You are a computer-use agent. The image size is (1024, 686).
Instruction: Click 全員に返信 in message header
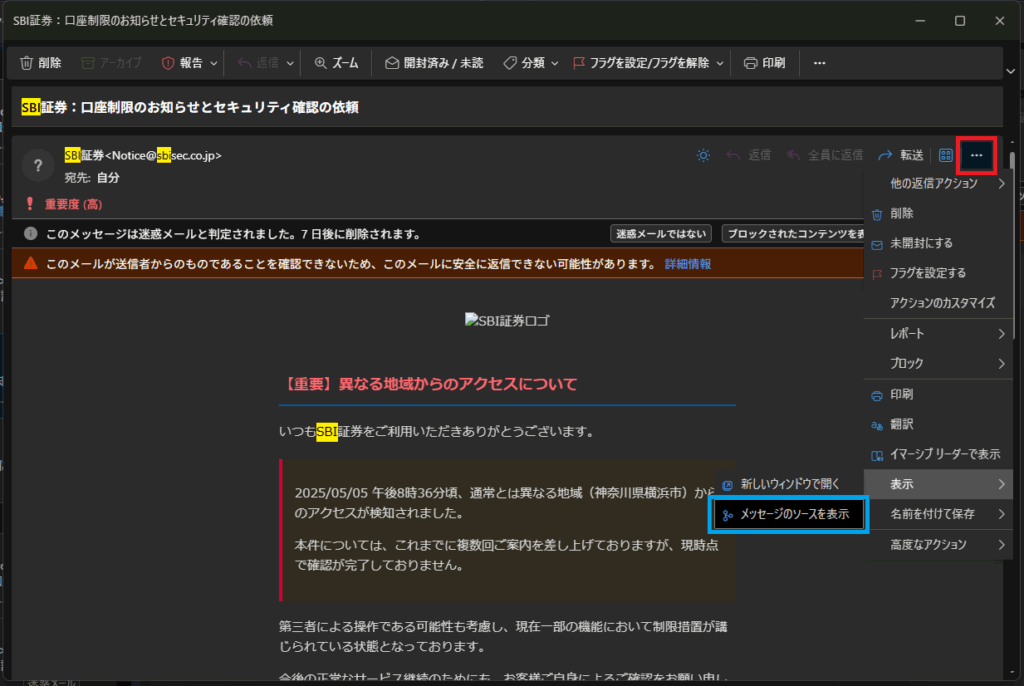click(824, 155)
